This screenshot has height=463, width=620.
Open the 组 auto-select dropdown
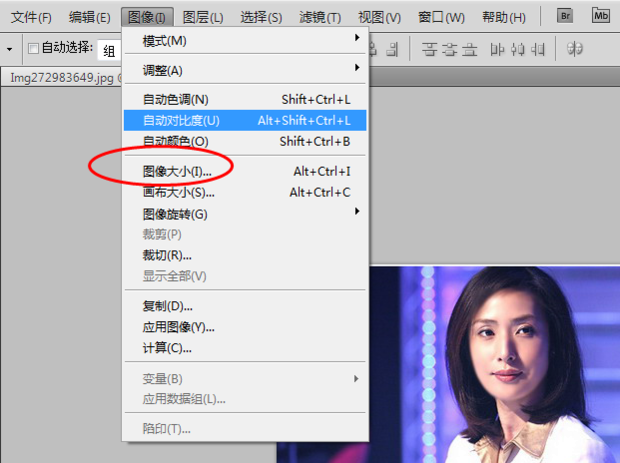pos(109,50)
